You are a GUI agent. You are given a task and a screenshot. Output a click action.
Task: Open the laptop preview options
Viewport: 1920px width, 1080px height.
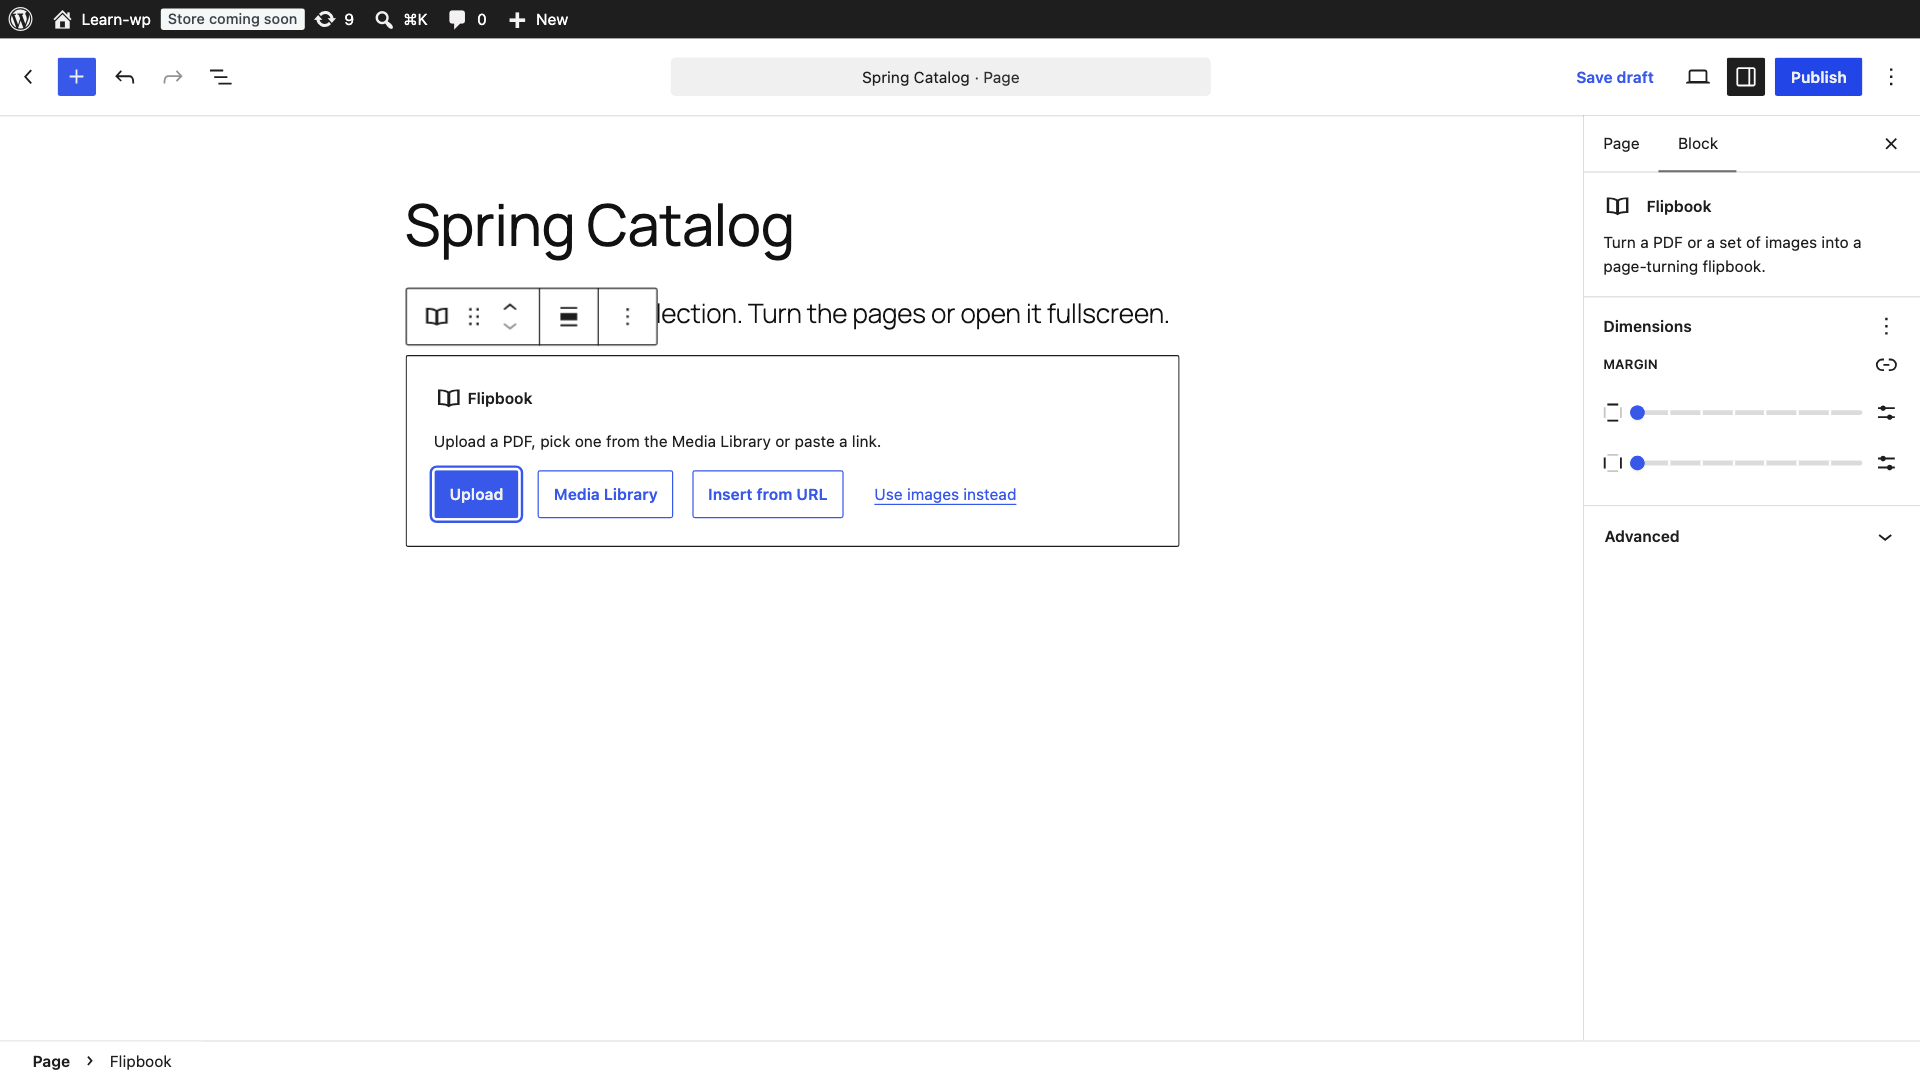click(x=1698, y=77)
